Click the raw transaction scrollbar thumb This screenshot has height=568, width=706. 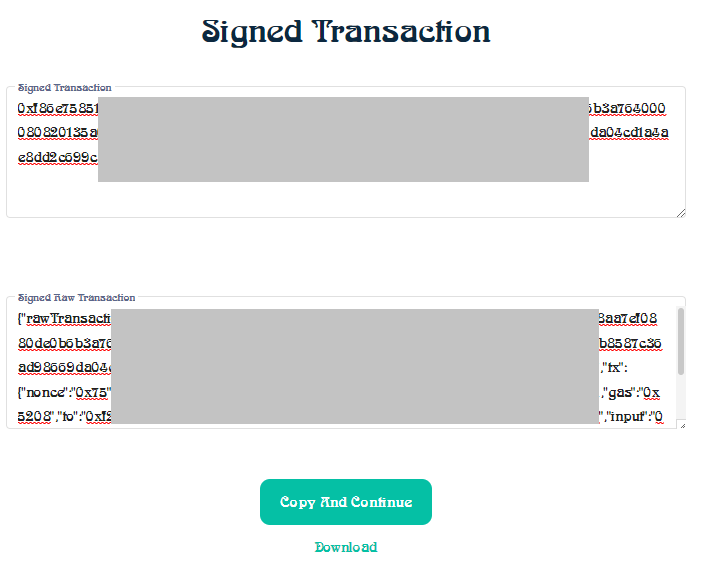coord(681,341)
